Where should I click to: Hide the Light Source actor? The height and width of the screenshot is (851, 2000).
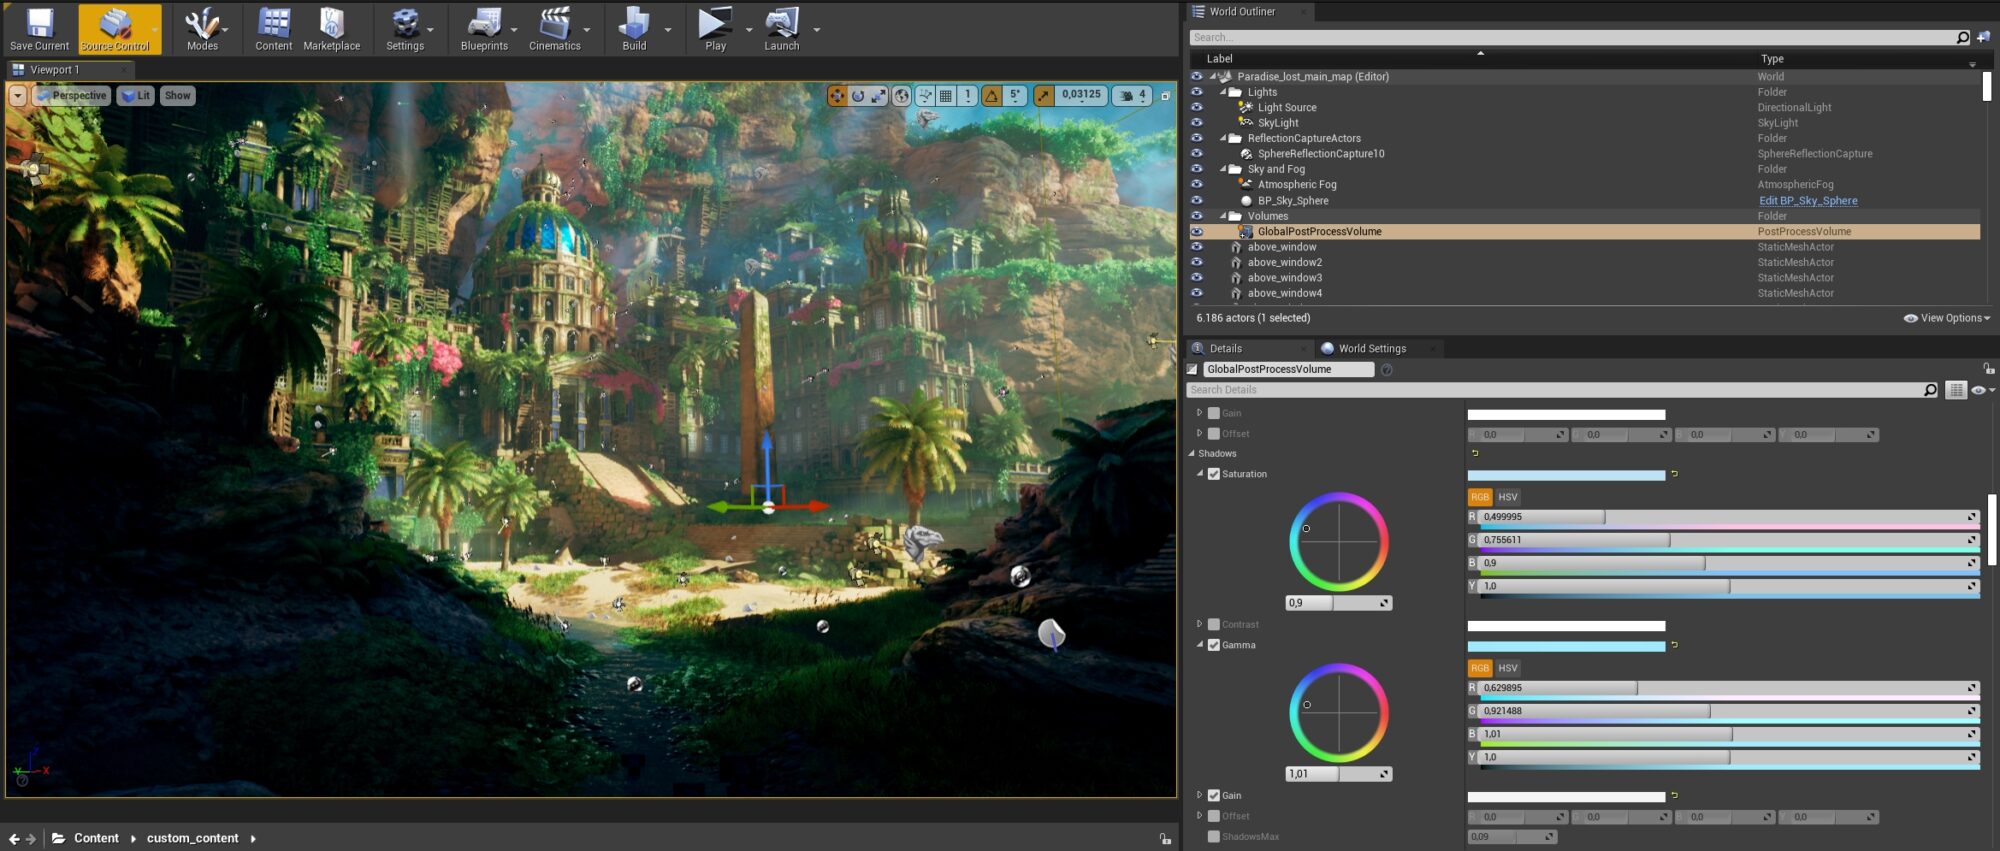pos(1196,107)
